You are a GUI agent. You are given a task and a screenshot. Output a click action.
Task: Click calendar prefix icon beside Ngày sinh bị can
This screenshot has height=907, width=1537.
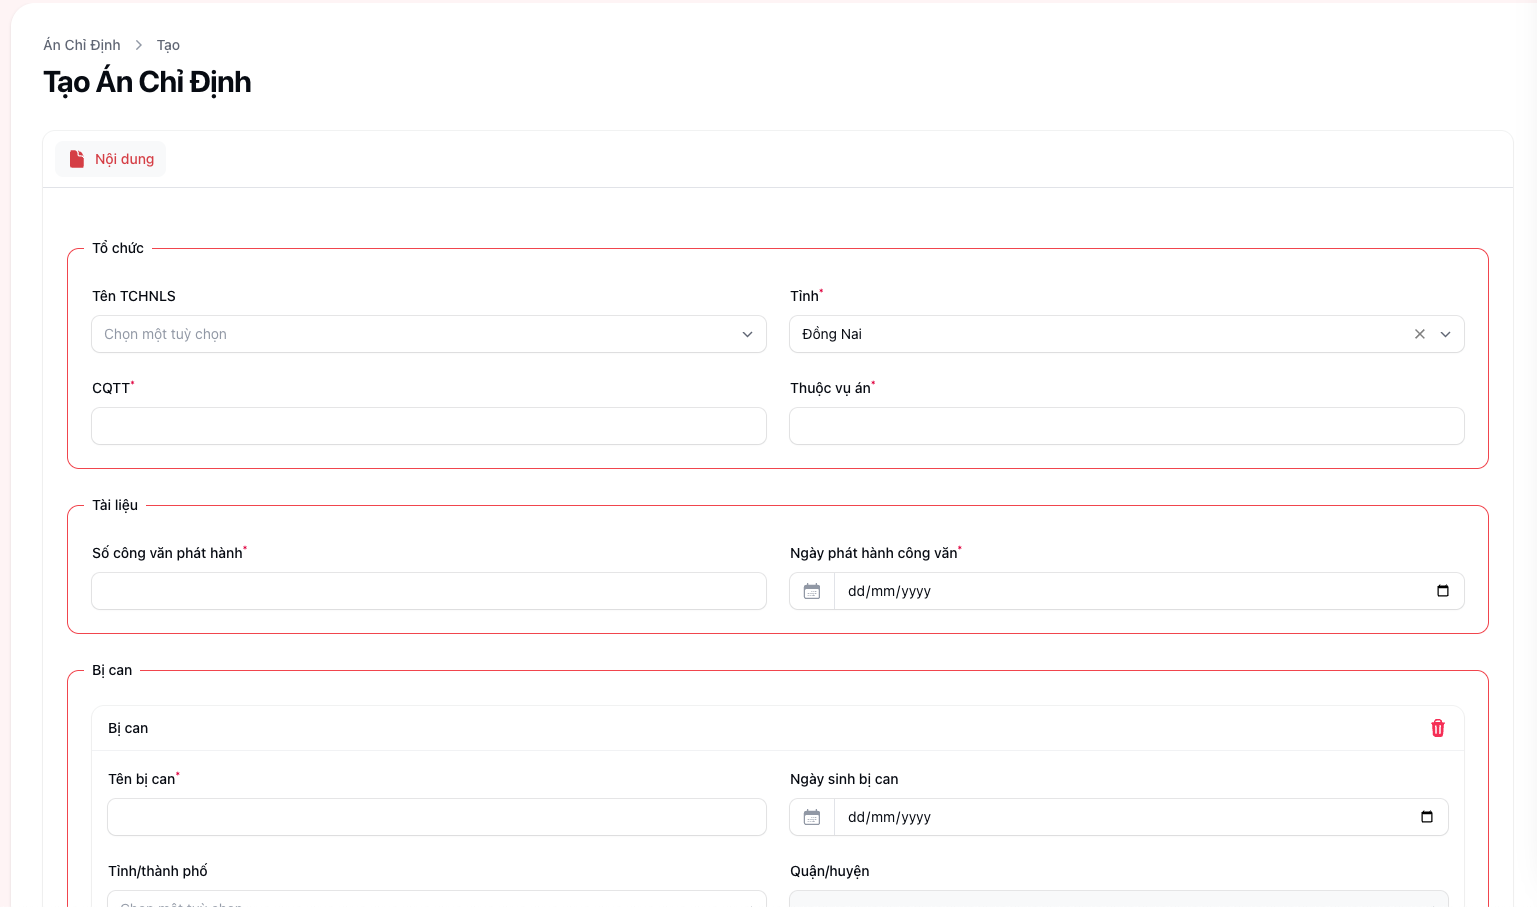pyautogui.click(x=812, y=817)
